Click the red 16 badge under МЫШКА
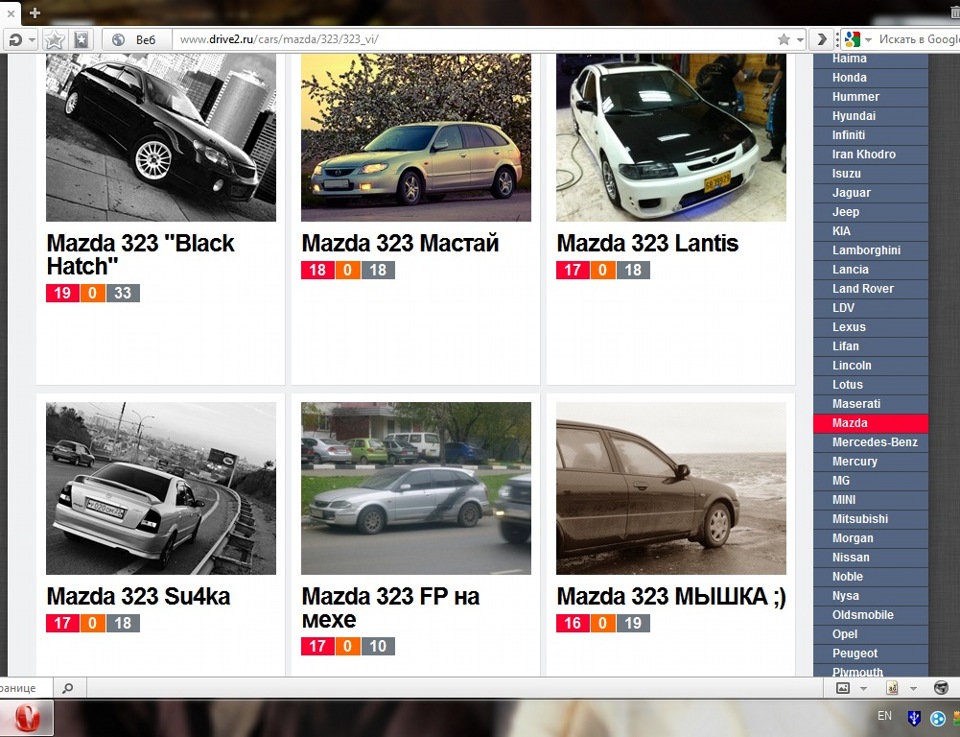This screenshot has height=737, width=960. [572, 623]
